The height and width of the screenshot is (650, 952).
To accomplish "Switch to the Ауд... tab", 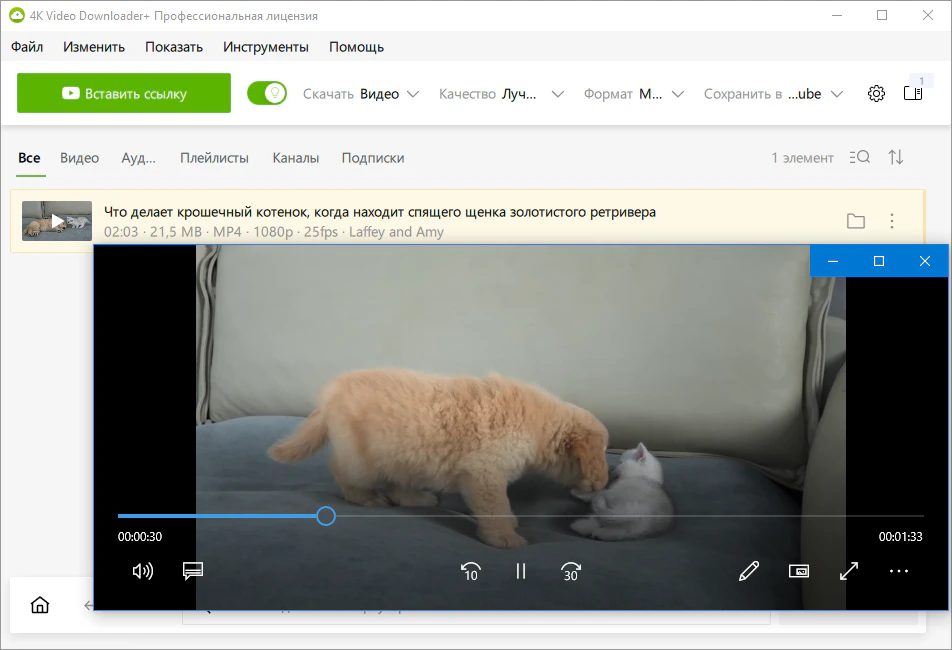I will 138,158.
